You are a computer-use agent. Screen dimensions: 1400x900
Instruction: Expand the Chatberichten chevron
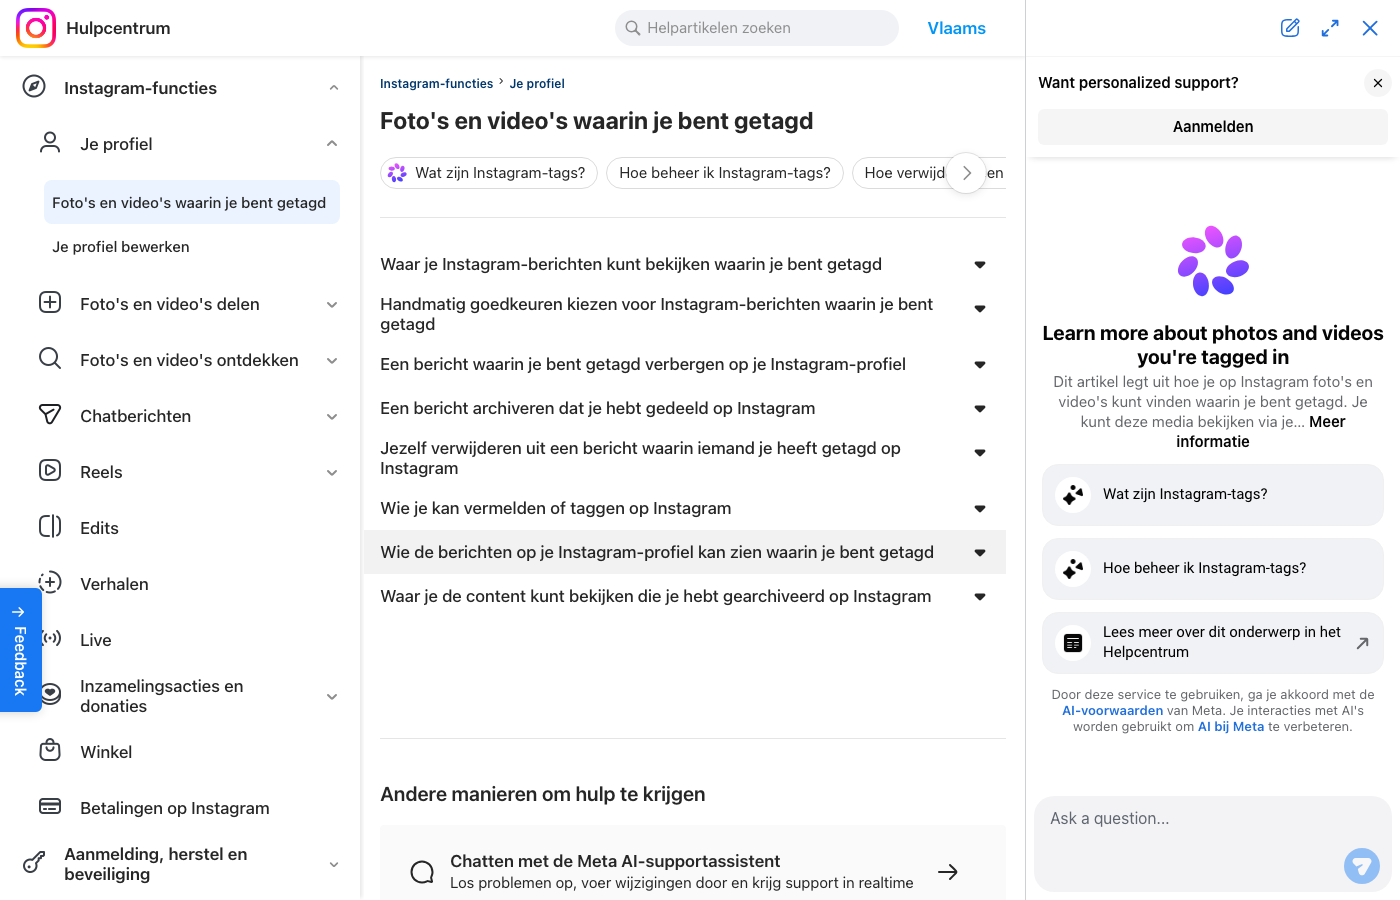point(332,416)
